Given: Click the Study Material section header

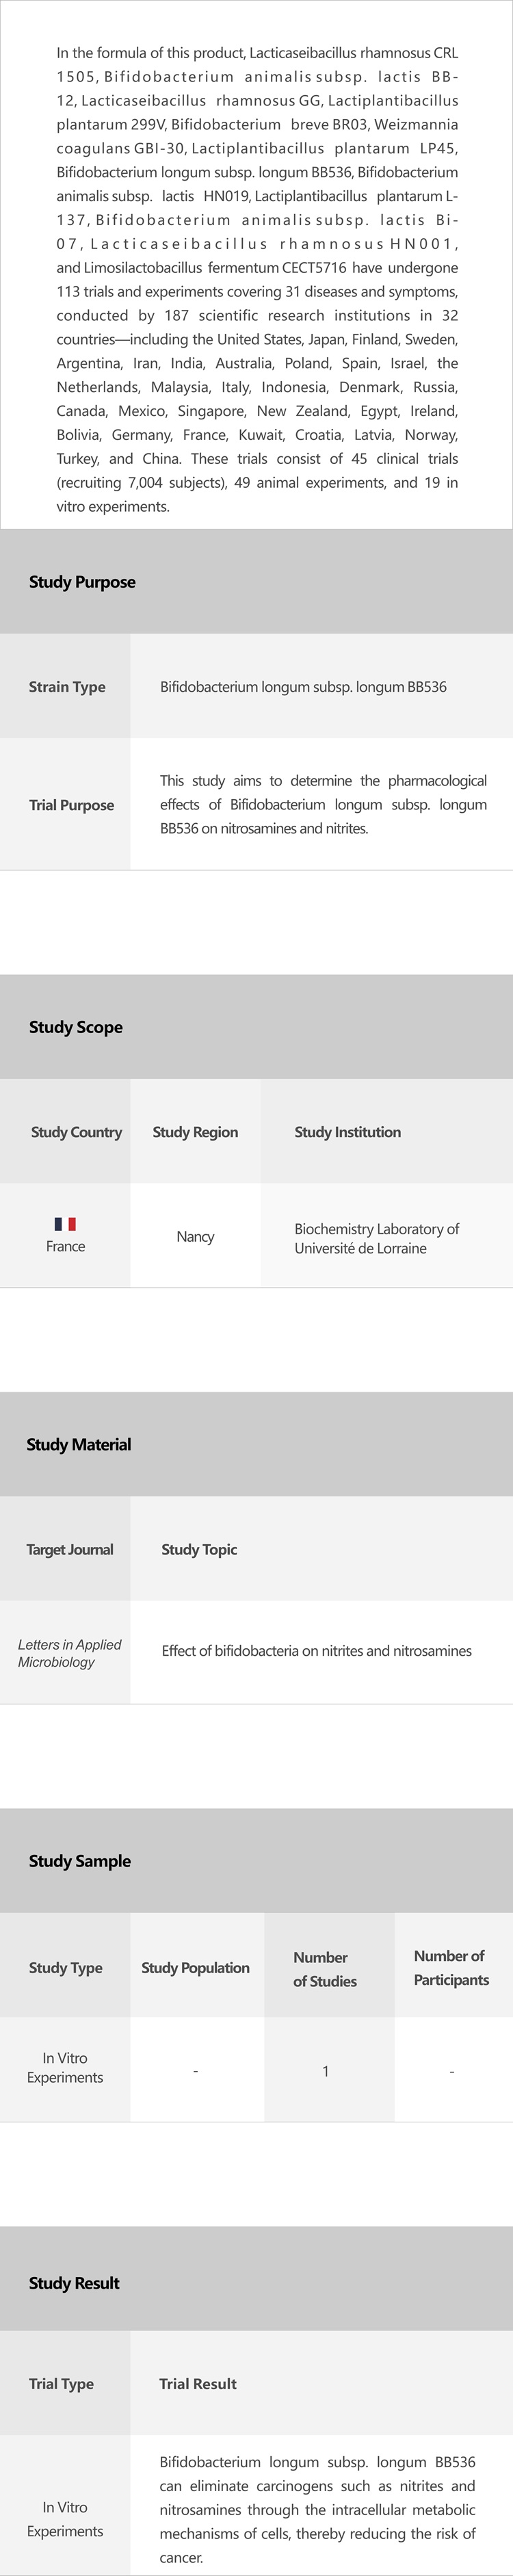Looking at the screenshot, I should coord(79,1444).
